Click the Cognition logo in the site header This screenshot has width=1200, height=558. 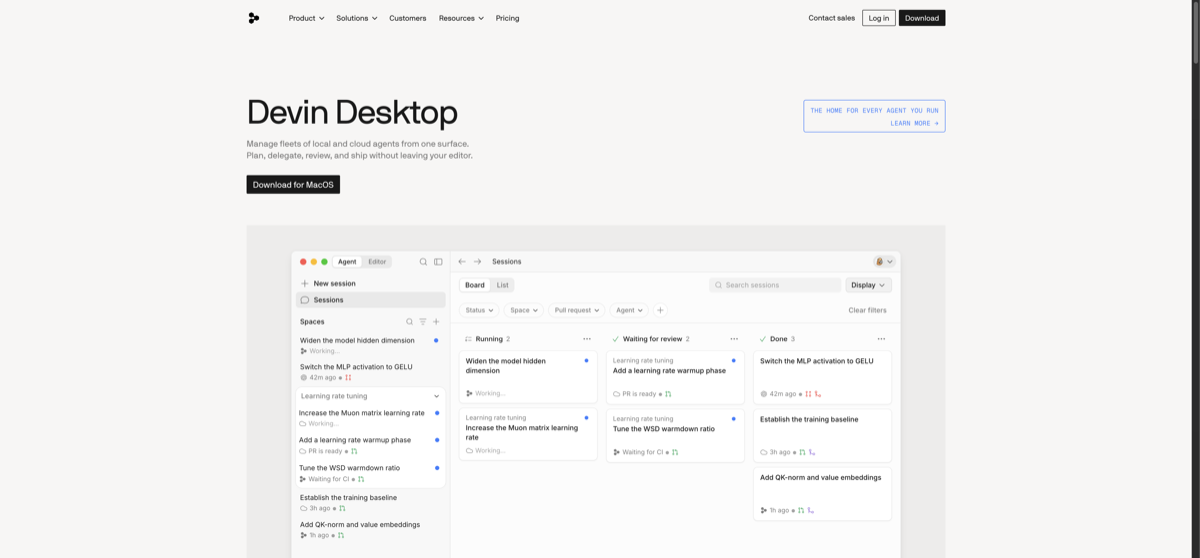(254, 18)
